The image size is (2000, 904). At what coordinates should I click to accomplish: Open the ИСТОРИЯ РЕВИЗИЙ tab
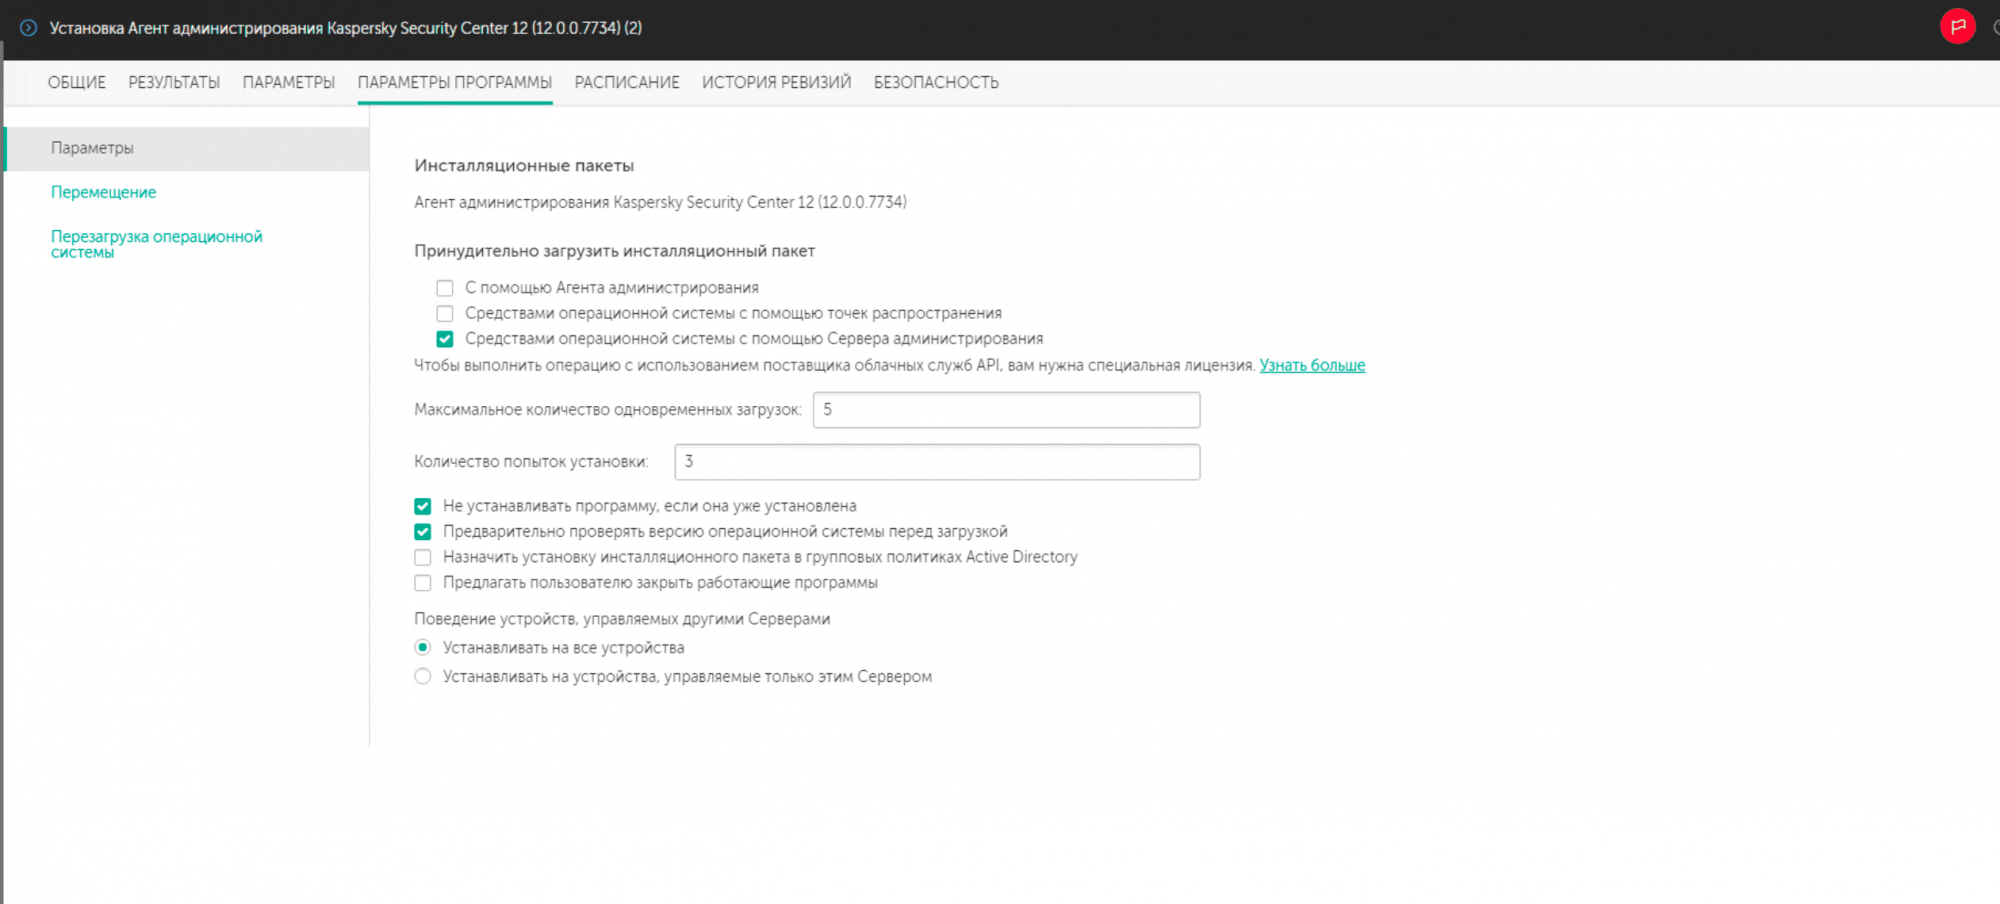[x=776, y=83]
